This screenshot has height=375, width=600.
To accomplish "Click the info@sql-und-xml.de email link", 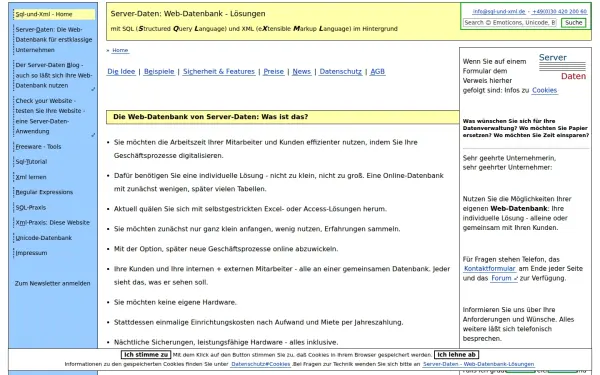I will pos(499,11).
